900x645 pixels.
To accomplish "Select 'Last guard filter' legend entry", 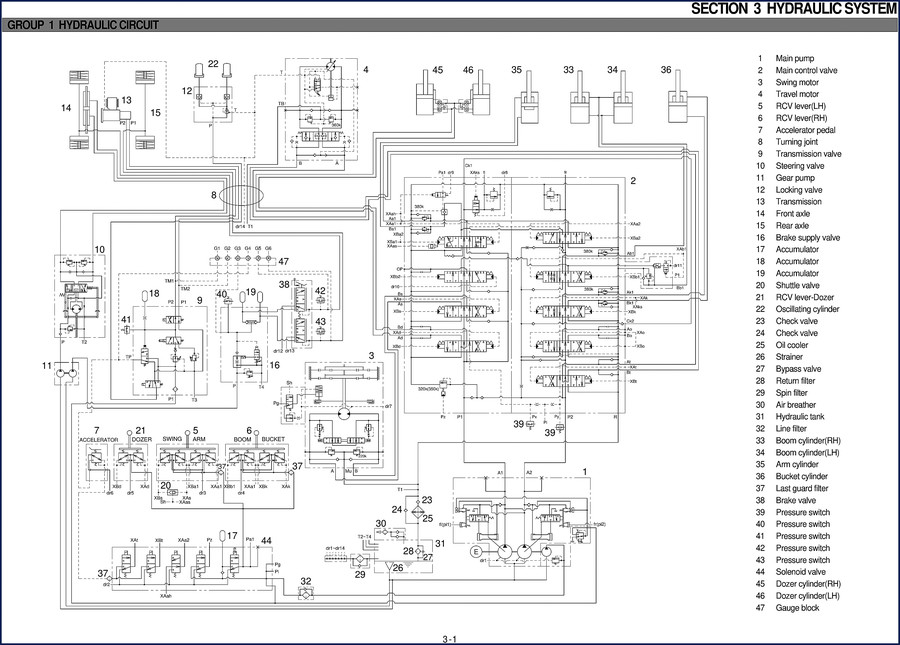I will coord(802,488).
